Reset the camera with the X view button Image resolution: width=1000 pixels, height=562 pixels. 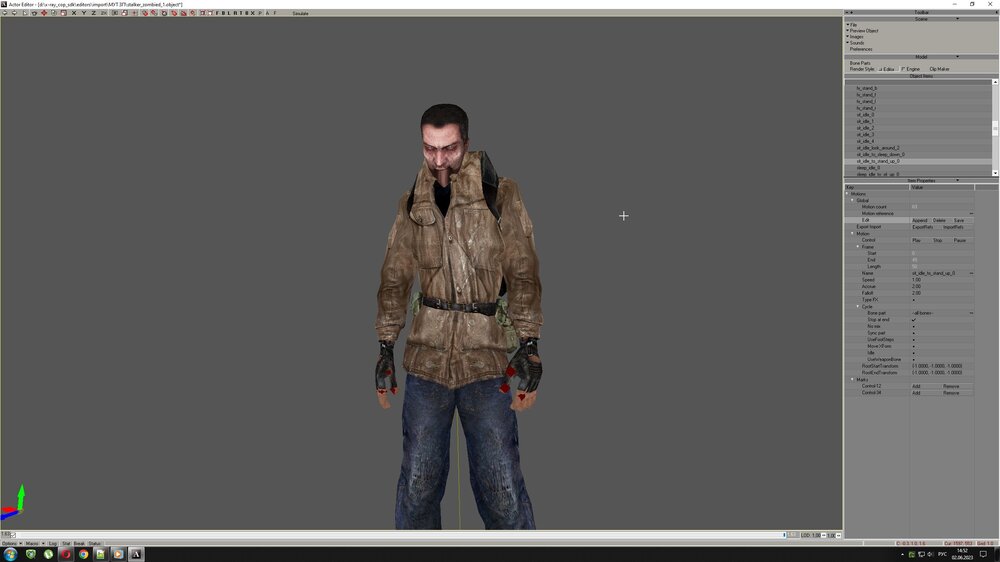[x=253, y=13]
